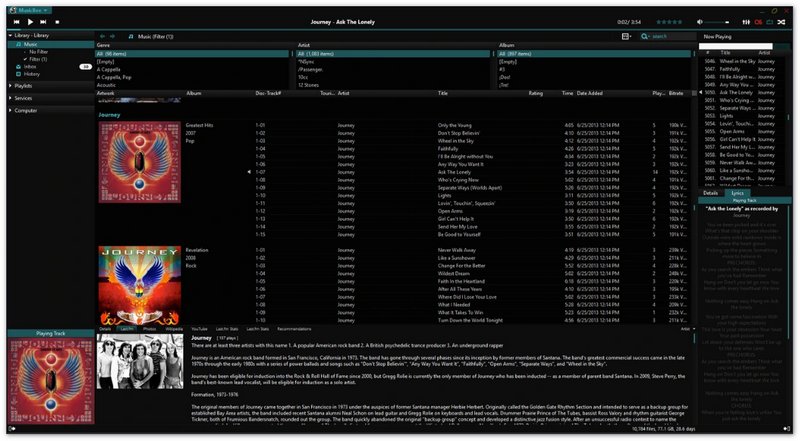Screen dimensions: 800x441
Task: Select '10cc' in the Artist list
Action: coord(303,77)
